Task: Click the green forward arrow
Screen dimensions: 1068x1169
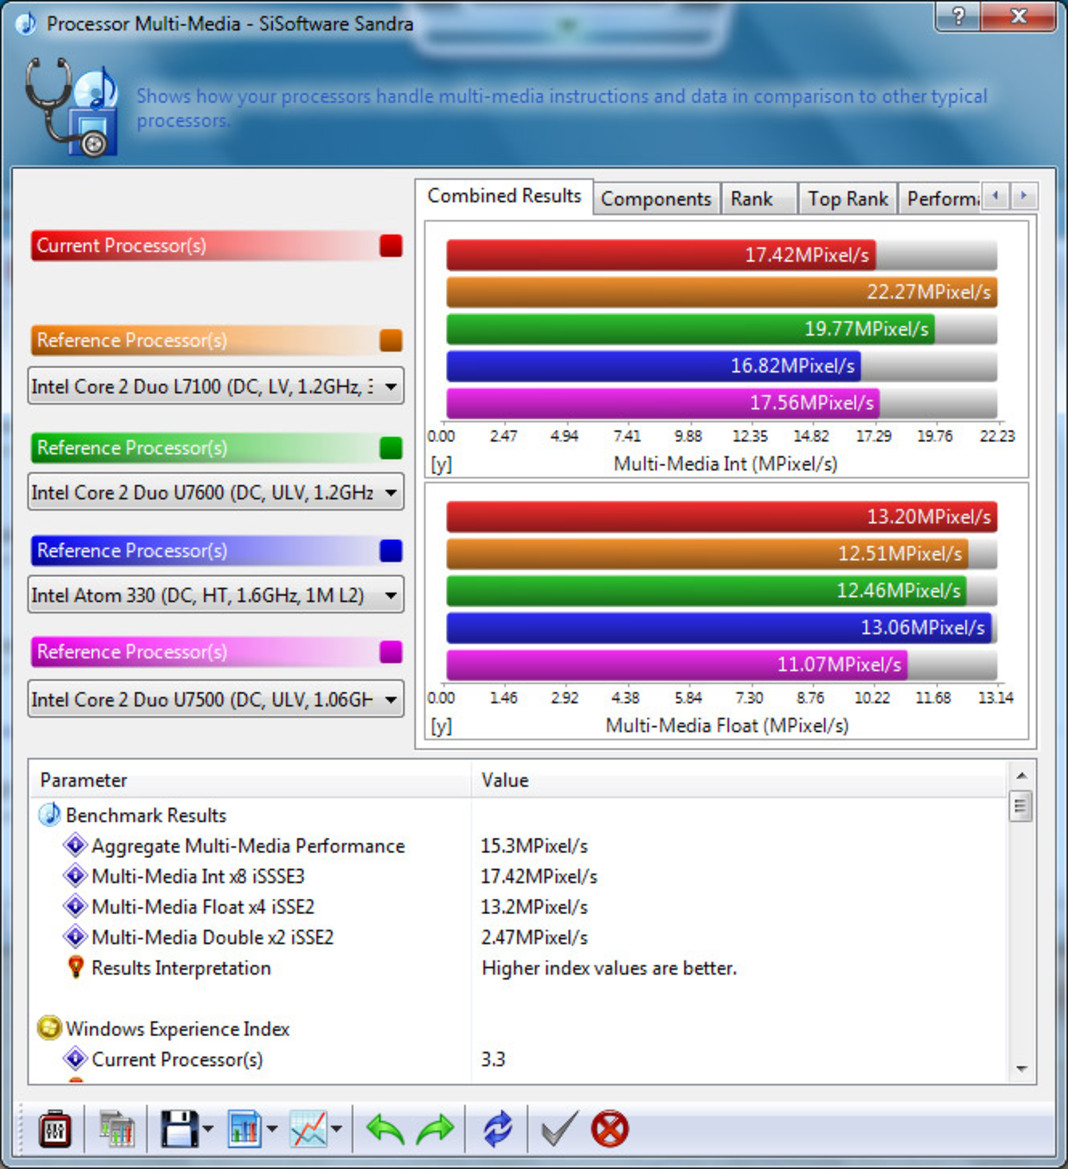Action: [435, 1129]
